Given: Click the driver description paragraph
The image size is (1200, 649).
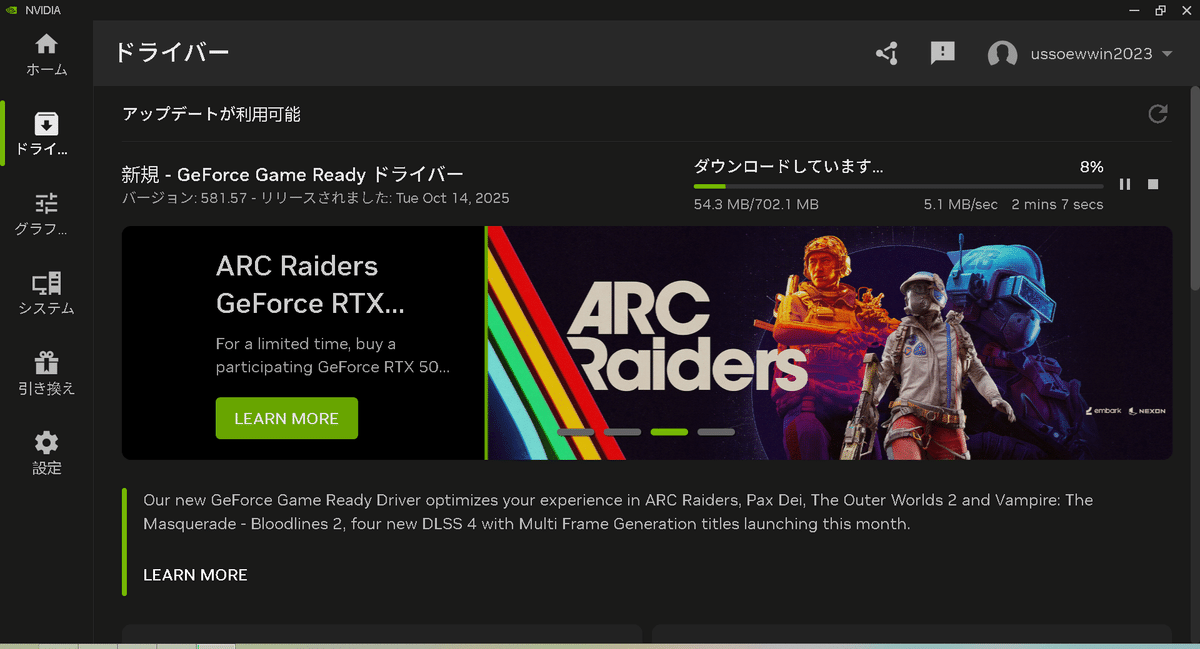Looking at the screenshot, I should tap(618, 512).
